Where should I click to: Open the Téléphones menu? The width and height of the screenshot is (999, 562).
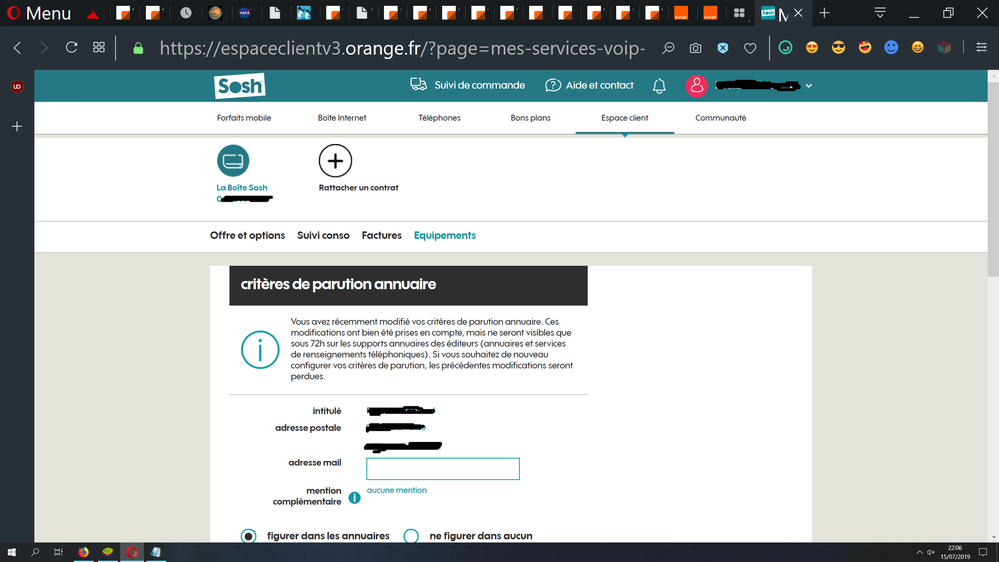click(439, 118)
